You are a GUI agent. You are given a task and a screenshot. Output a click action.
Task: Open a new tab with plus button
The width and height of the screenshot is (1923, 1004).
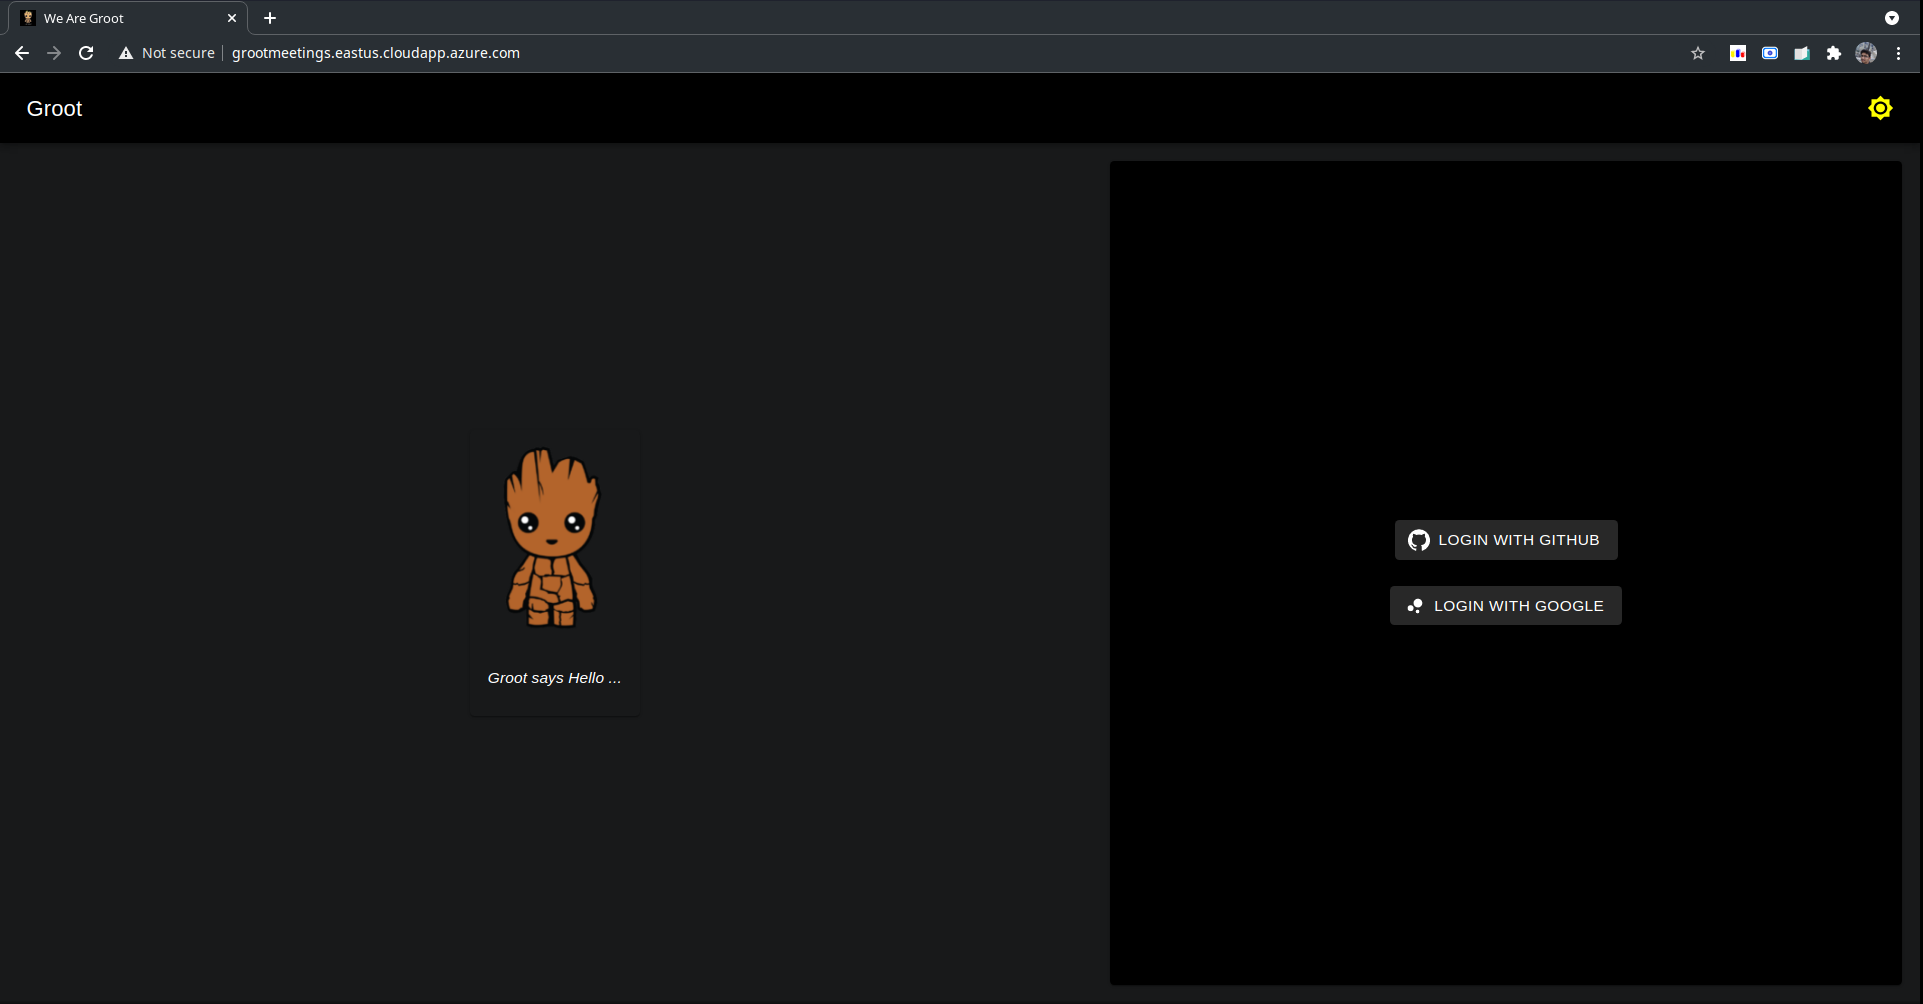(270, 18)
